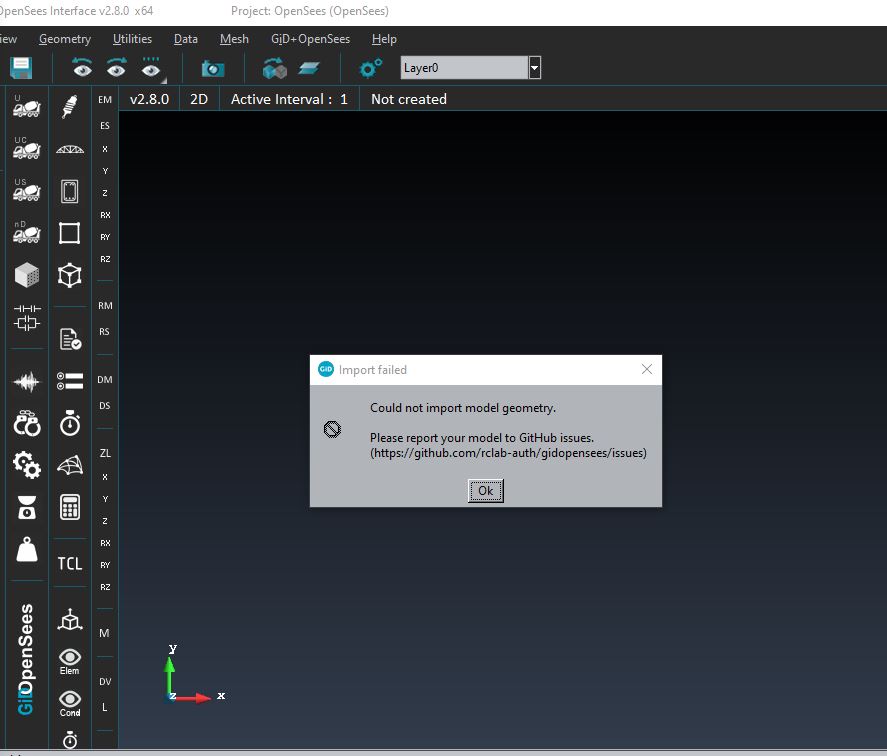
Task: Select the spring element icon
Action: pyautogui.click(x=70, y=106)
